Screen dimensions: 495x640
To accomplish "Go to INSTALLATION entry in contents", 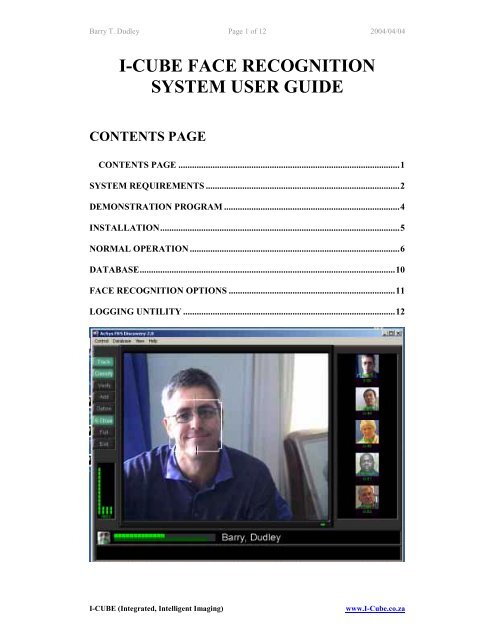I will pyautogui.click(x=247, y=228).
